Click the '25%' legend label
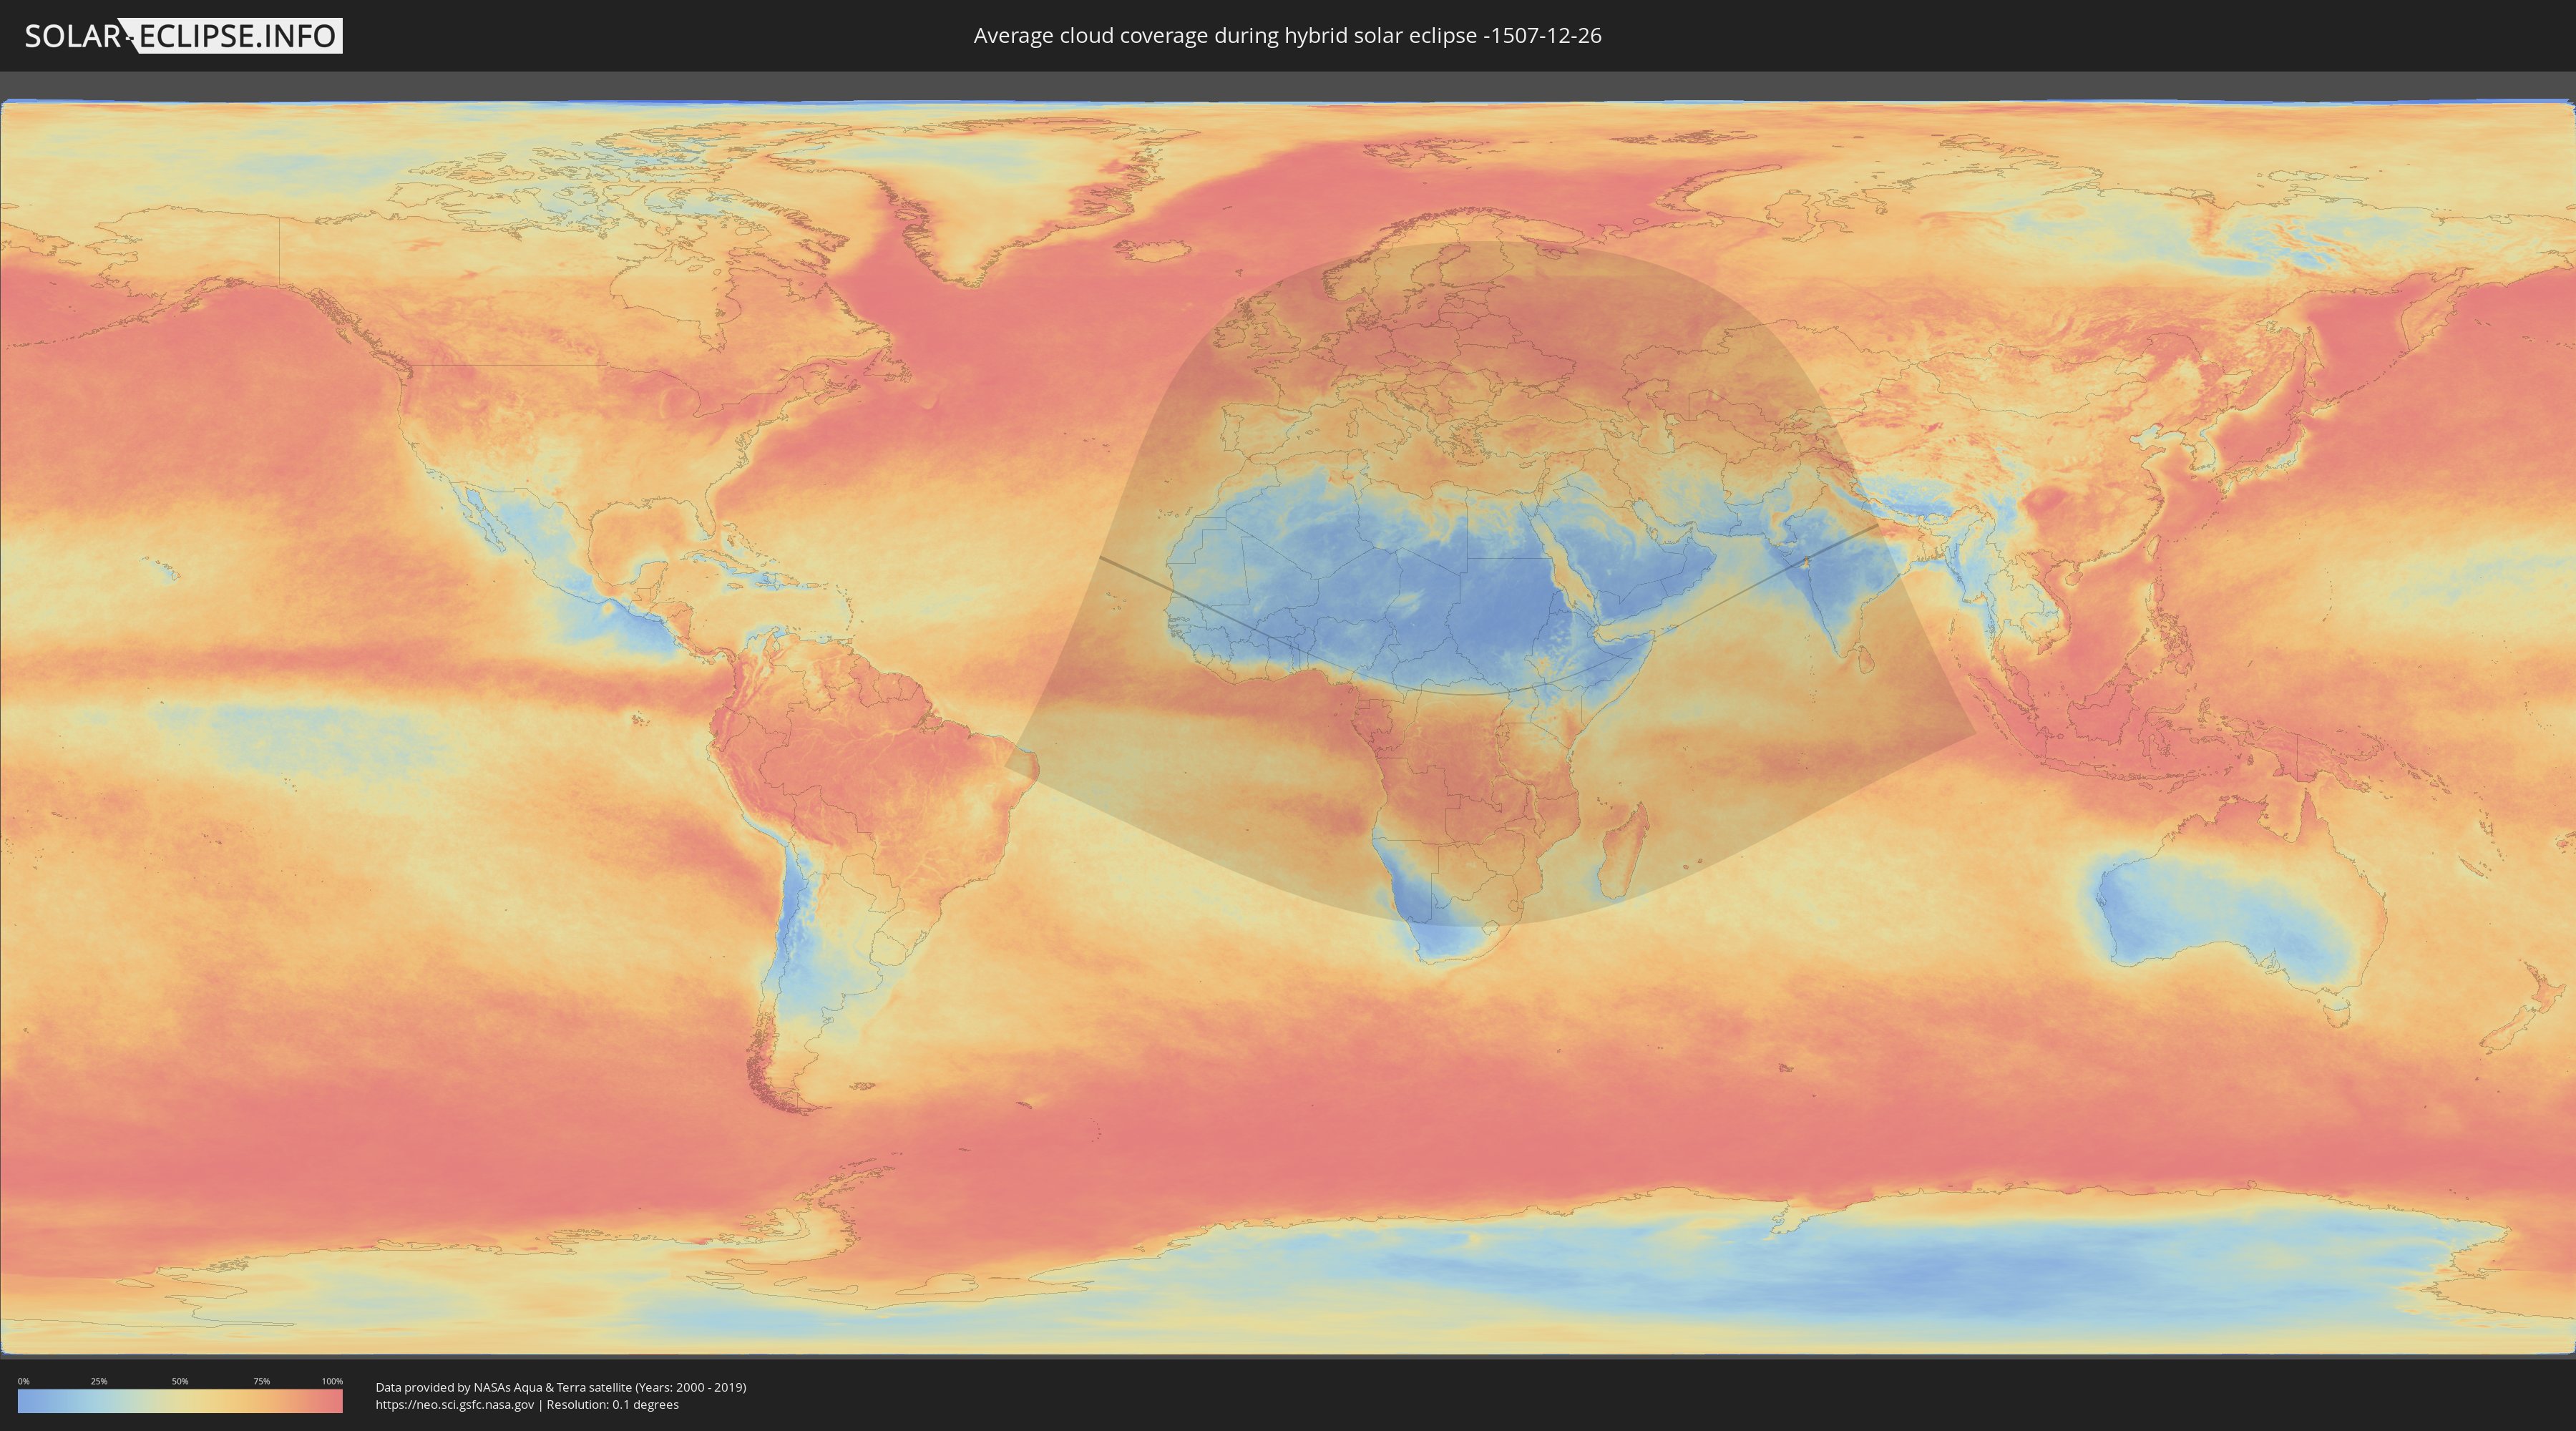This screenshot has height=1431, width=2576. click(99, 1381)
